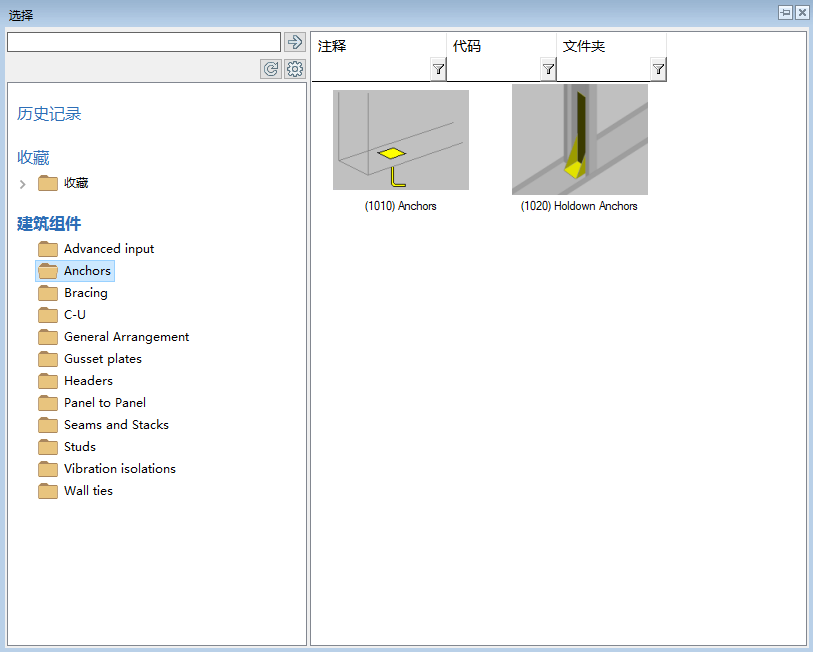The height and width of the screenshot is (652, 813).
Task: Click the Headers folder icon
Action: (x=48, y=381)
